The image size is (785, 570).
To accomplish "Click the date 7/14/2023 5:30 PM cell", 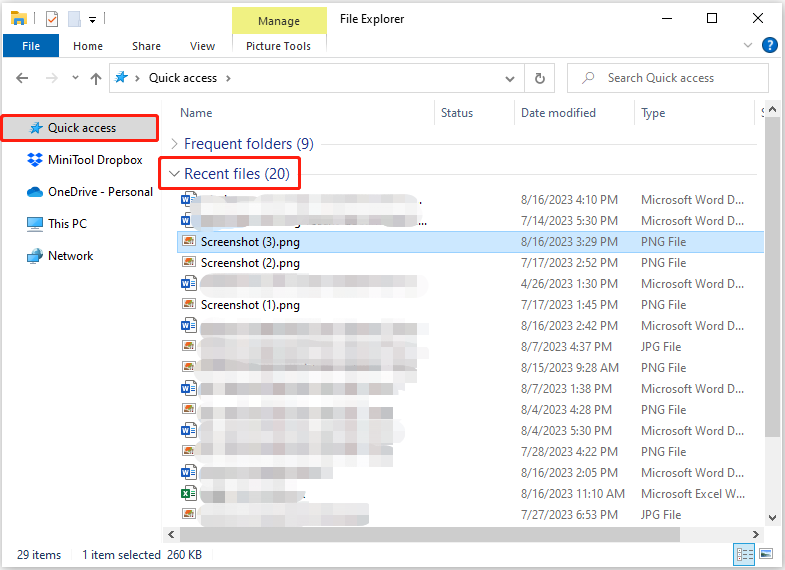I will 569,221.
